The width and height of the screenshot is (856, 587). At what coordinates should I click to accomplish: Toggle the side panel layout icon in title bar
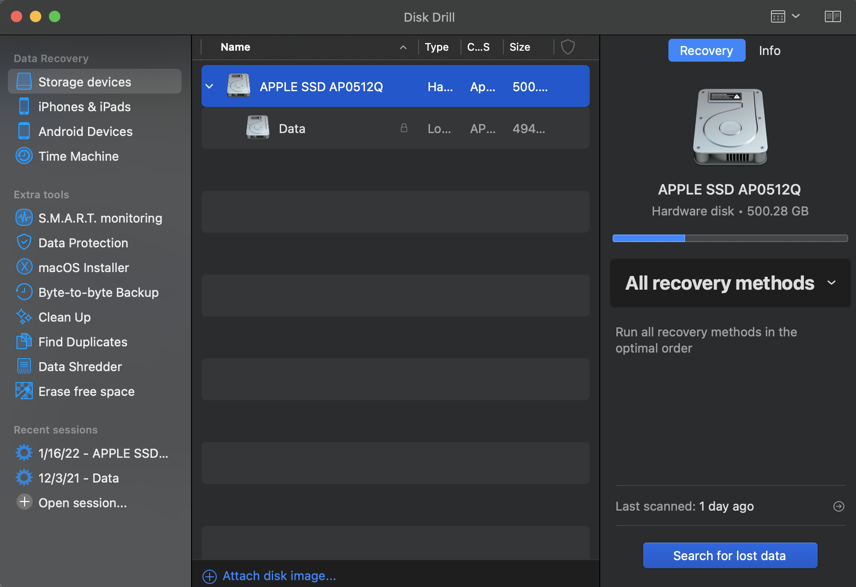click(833, 16)
